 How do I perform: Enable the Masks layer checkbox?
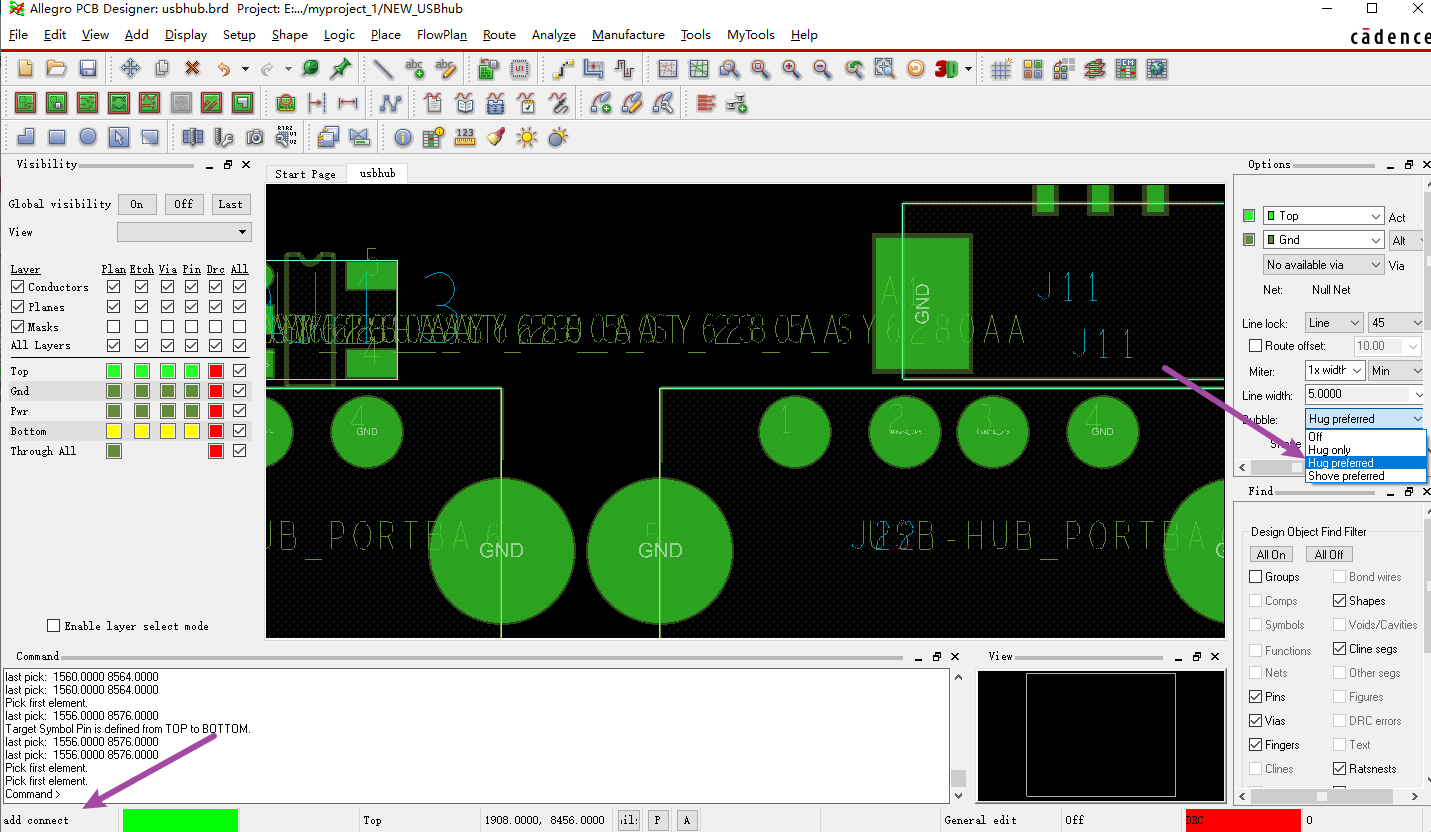[17, 326]
